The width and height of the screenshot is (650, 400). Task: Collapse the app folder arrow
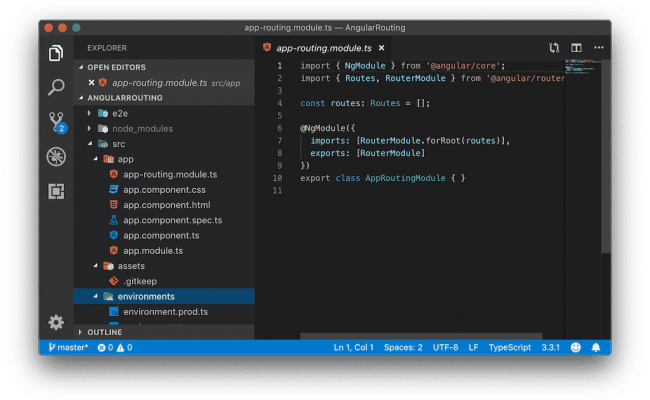95,159
